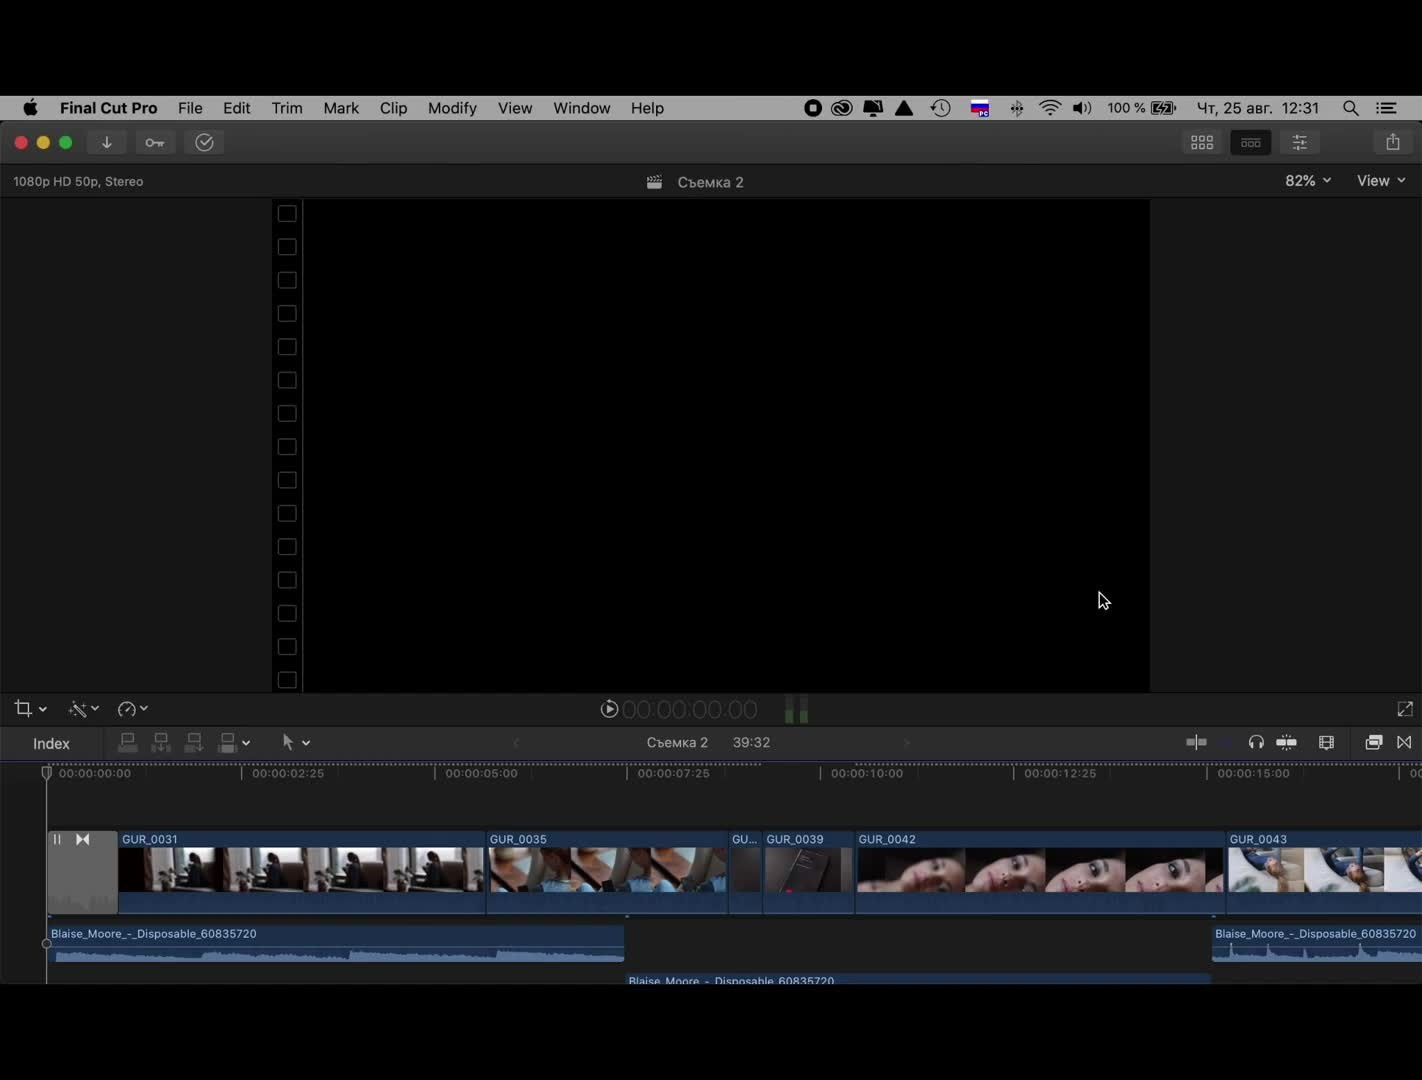
Task: Open the Effects browser icon
Action: pyautogui.click(x=1373, y=742)
